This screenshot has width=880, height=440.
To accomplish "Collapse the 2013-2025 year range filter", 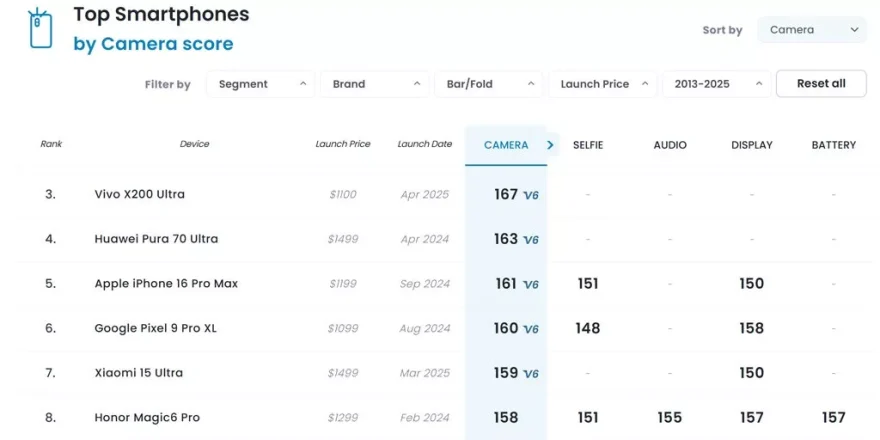I will (716, 84).
